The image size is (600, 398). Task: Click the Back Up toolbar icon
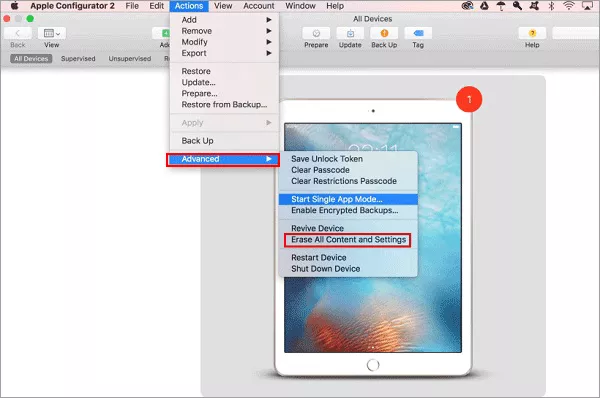pyautogui.click(x=384, y=33)
